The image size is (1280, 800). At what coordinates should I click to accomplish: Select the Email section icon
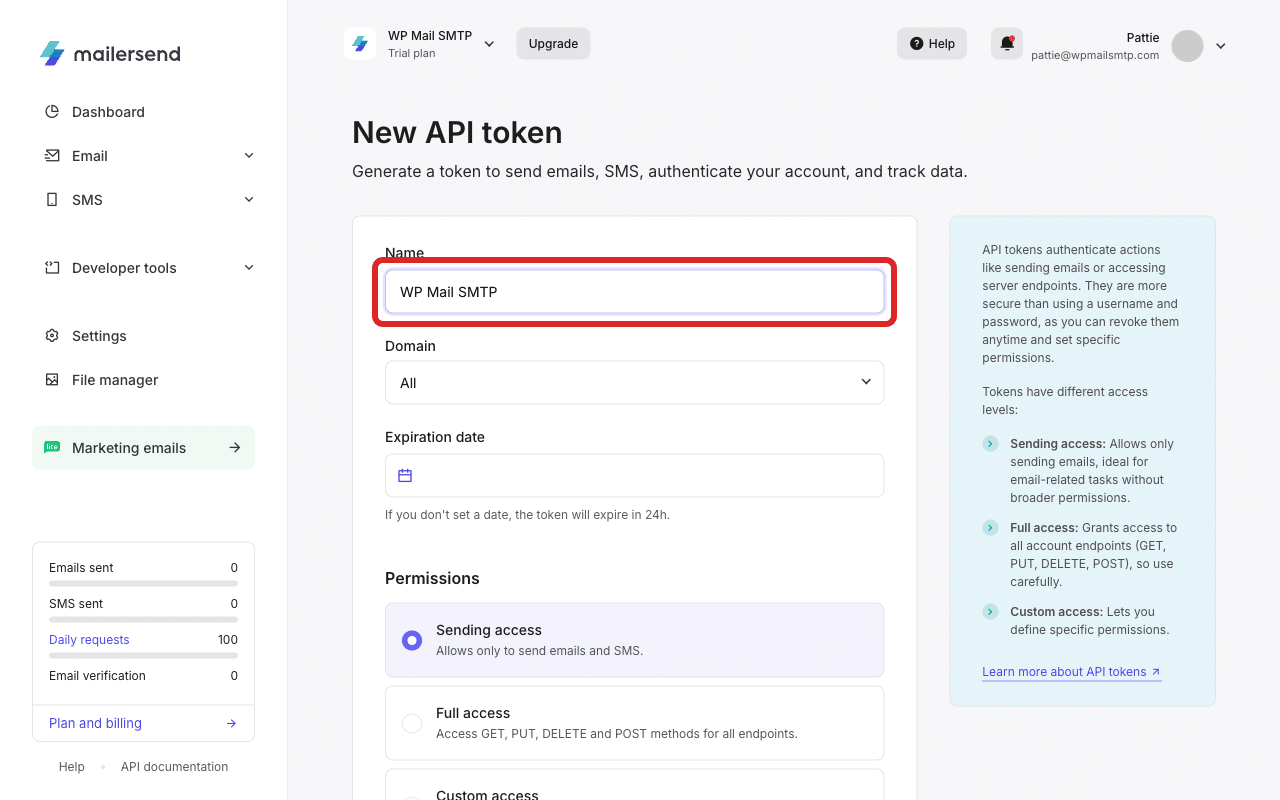point(51,155)
